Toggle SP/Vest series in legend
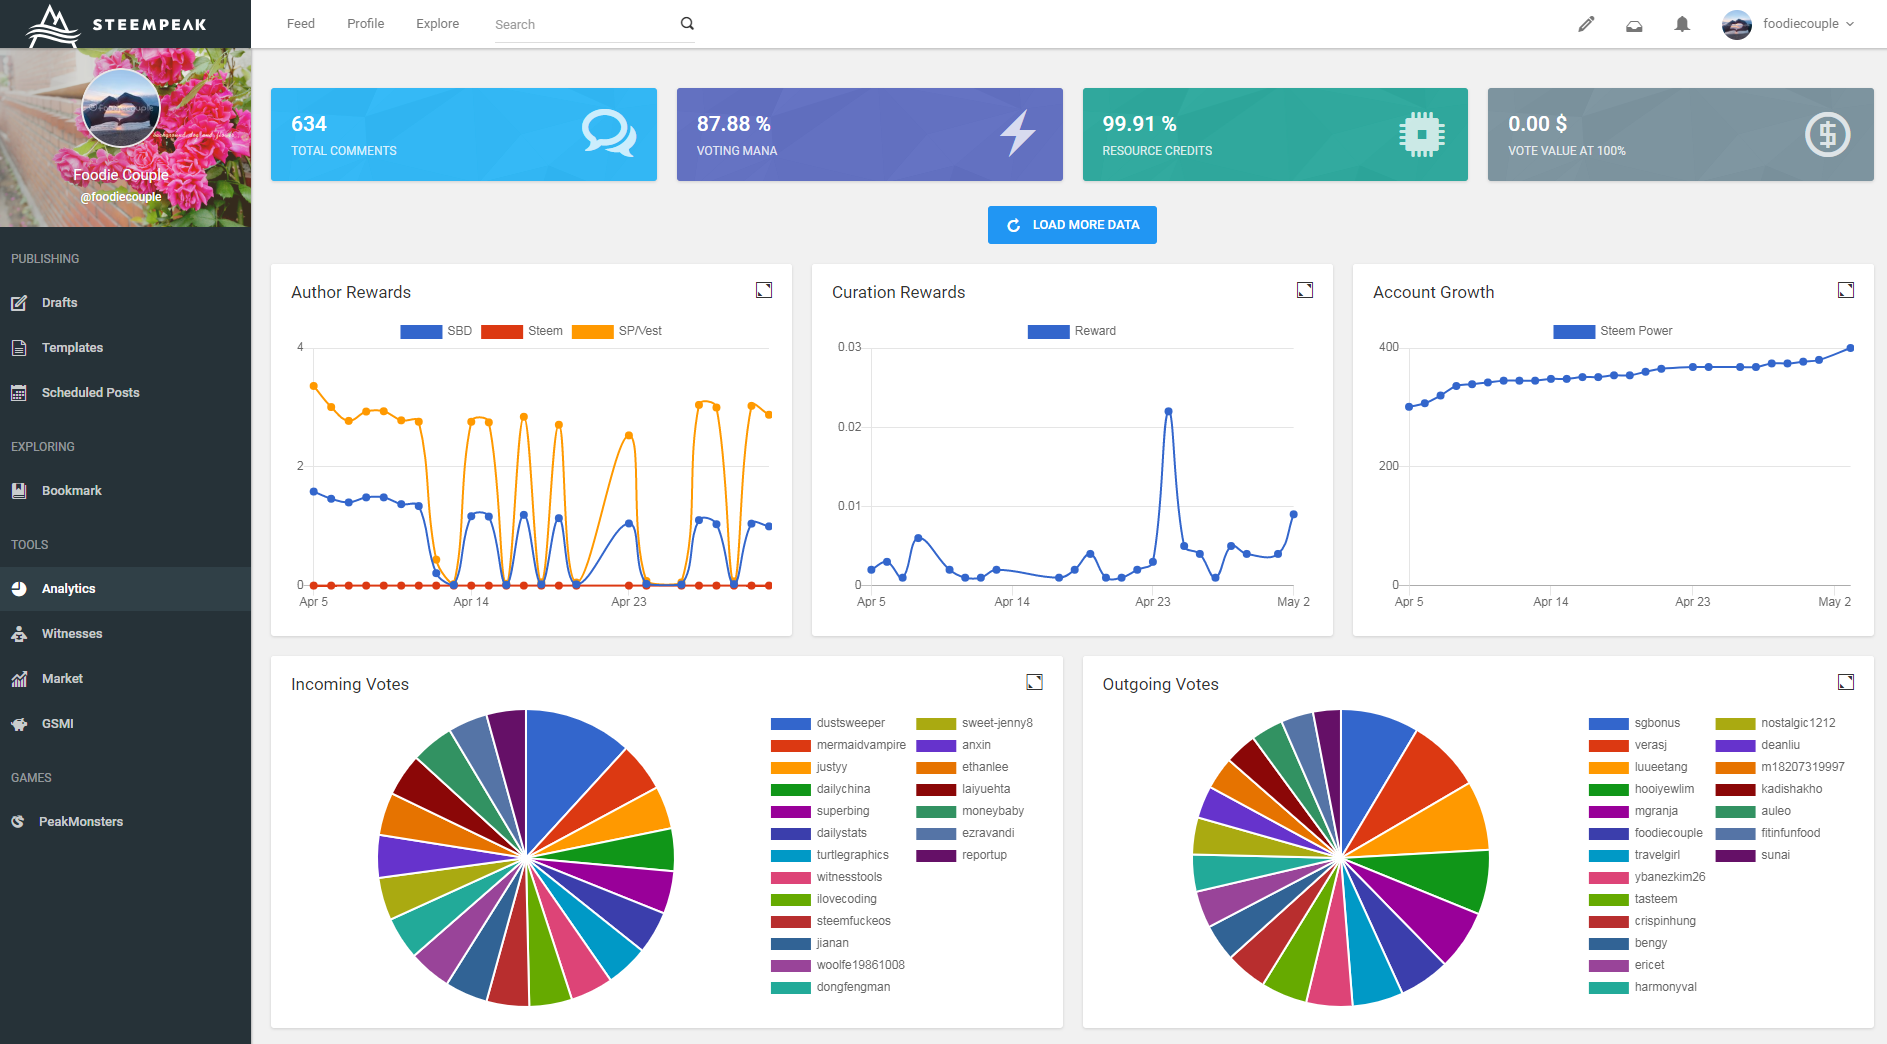The height and width of the screenshot is (1044, 1887). coord(617,331)
